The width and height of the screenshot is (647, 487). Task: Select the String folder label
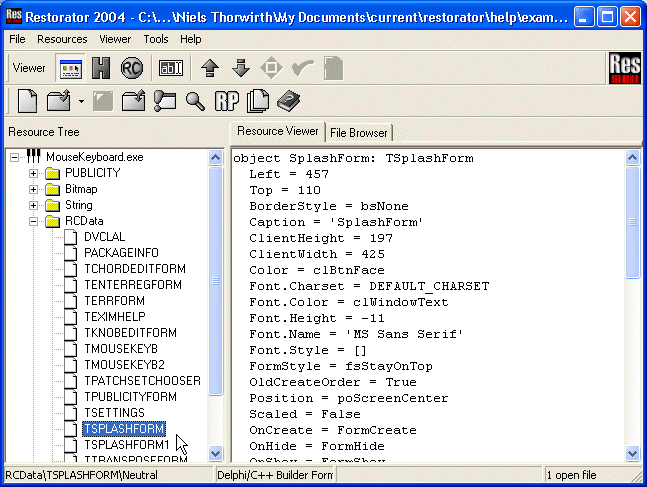[79, 205]
